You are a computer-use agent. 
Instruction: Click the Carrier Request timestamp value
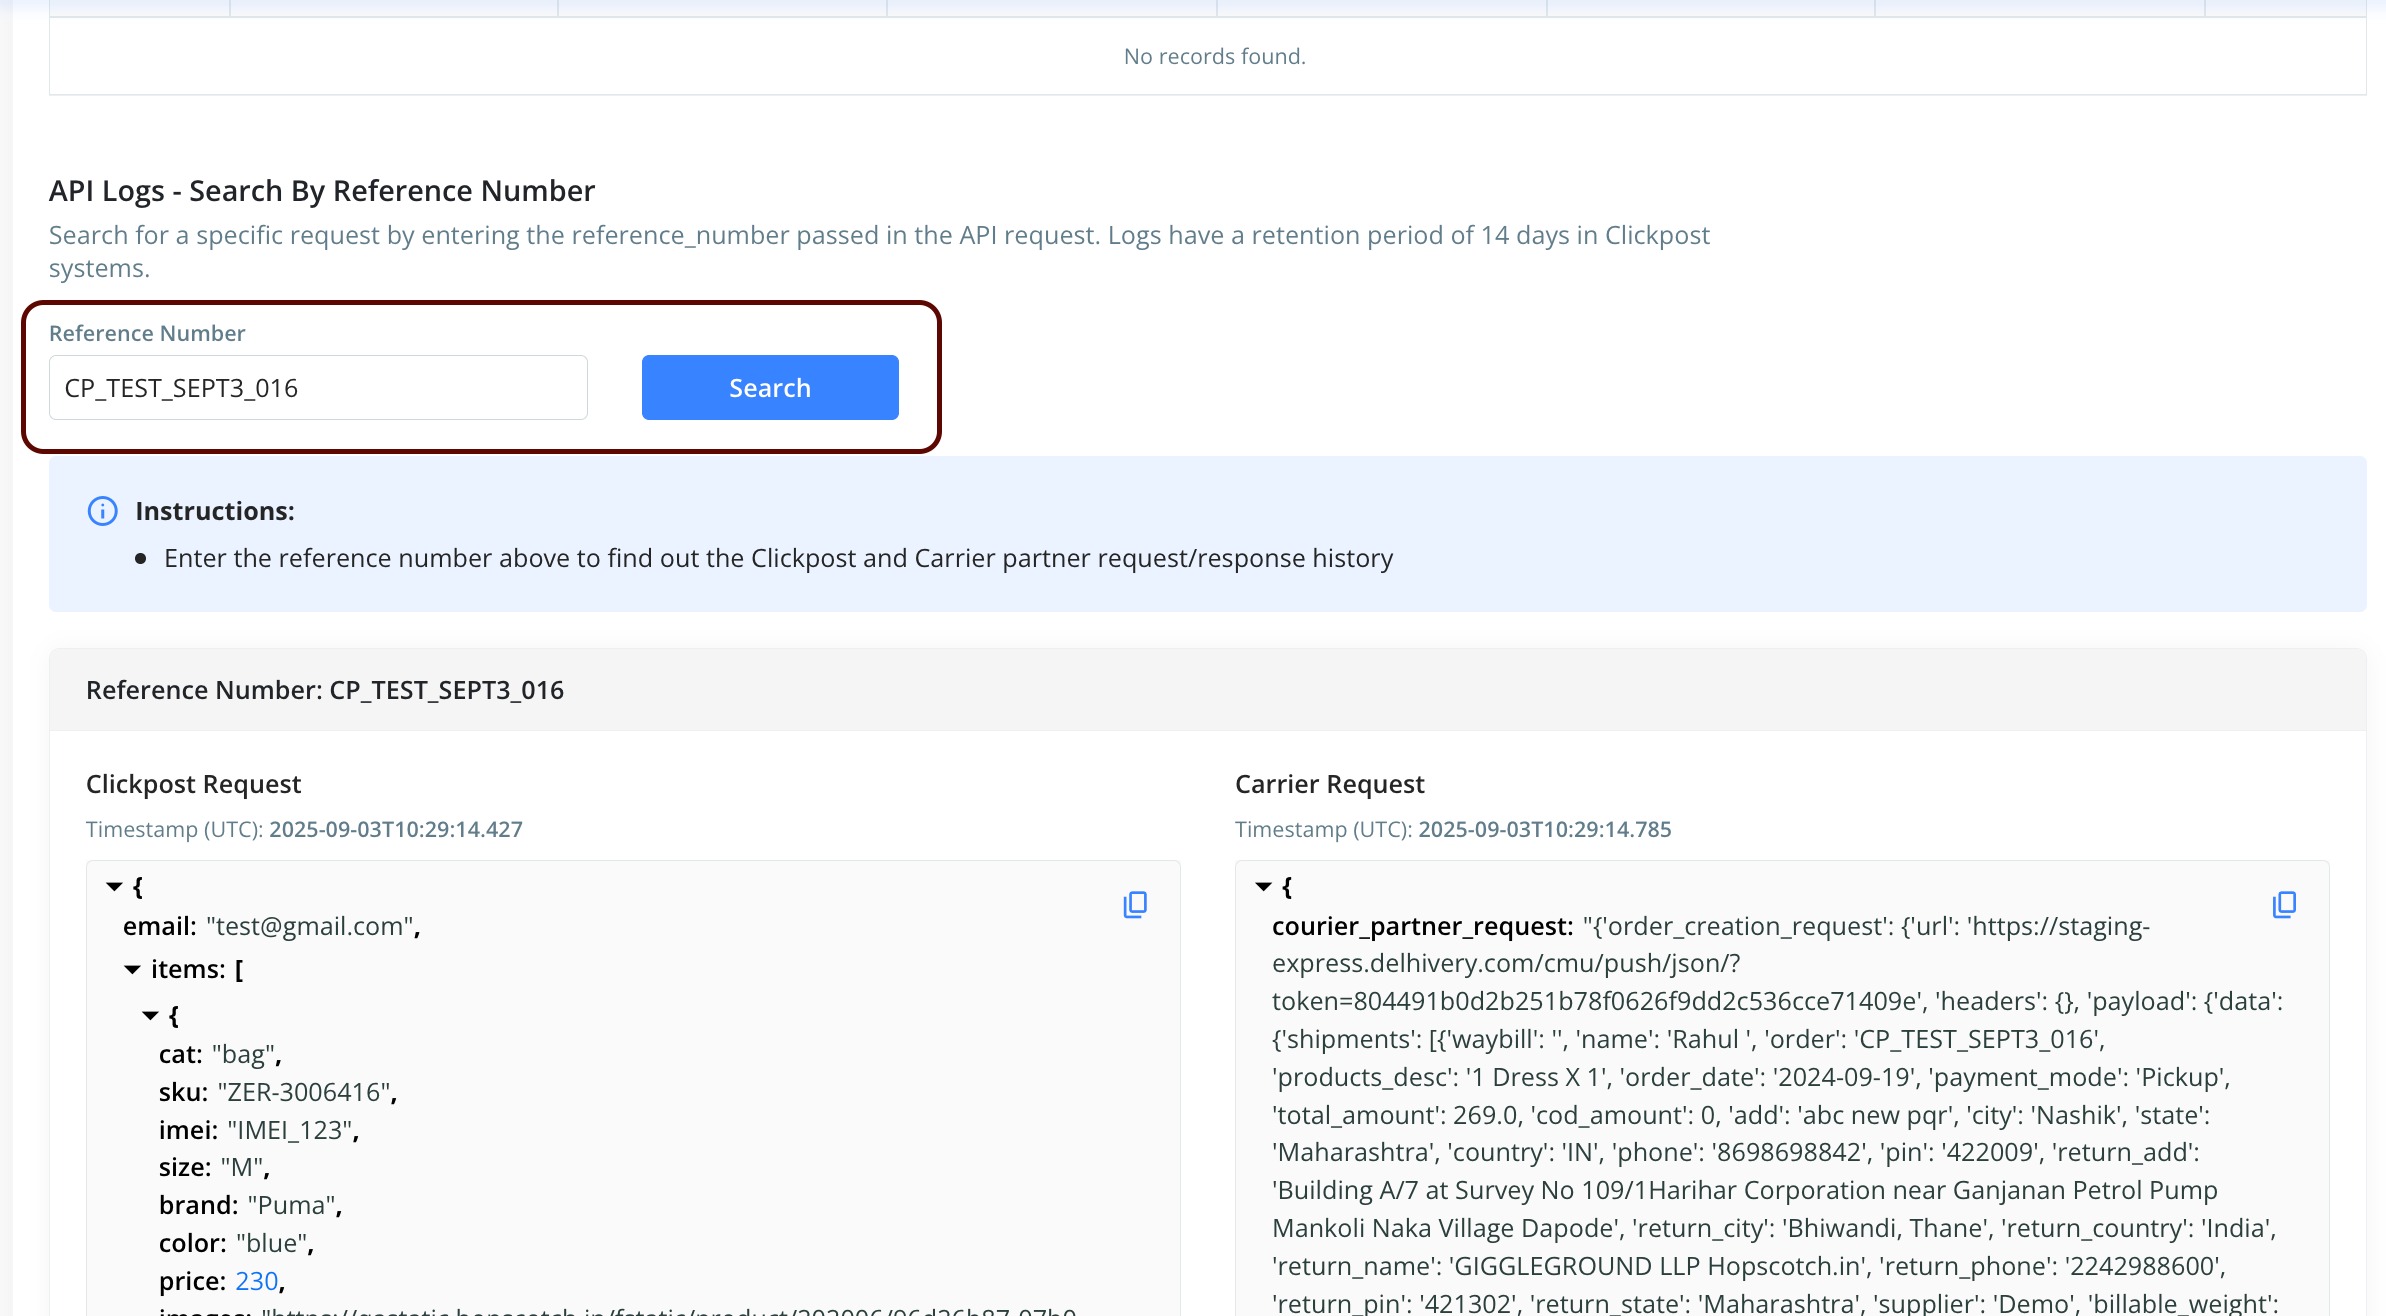1544,829
